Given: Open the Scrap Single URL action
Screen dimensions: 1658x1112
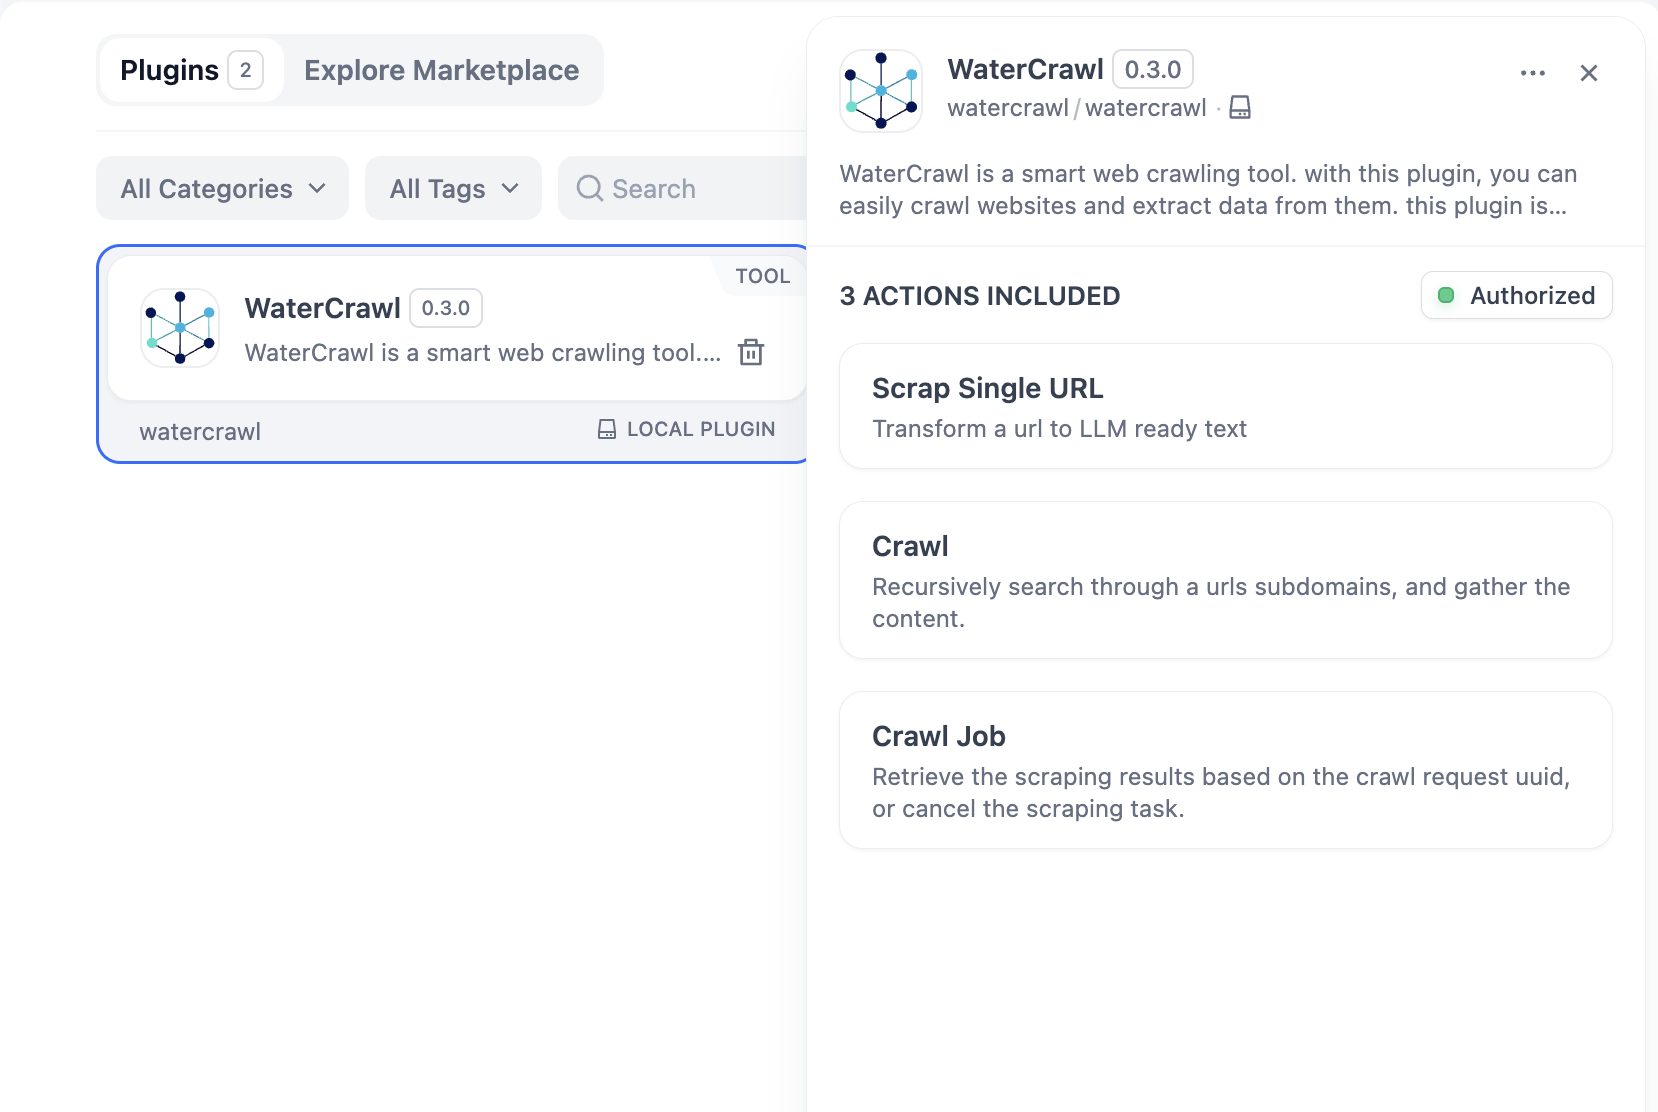Looking at the screenshot, I should [x=1225, y=406].
